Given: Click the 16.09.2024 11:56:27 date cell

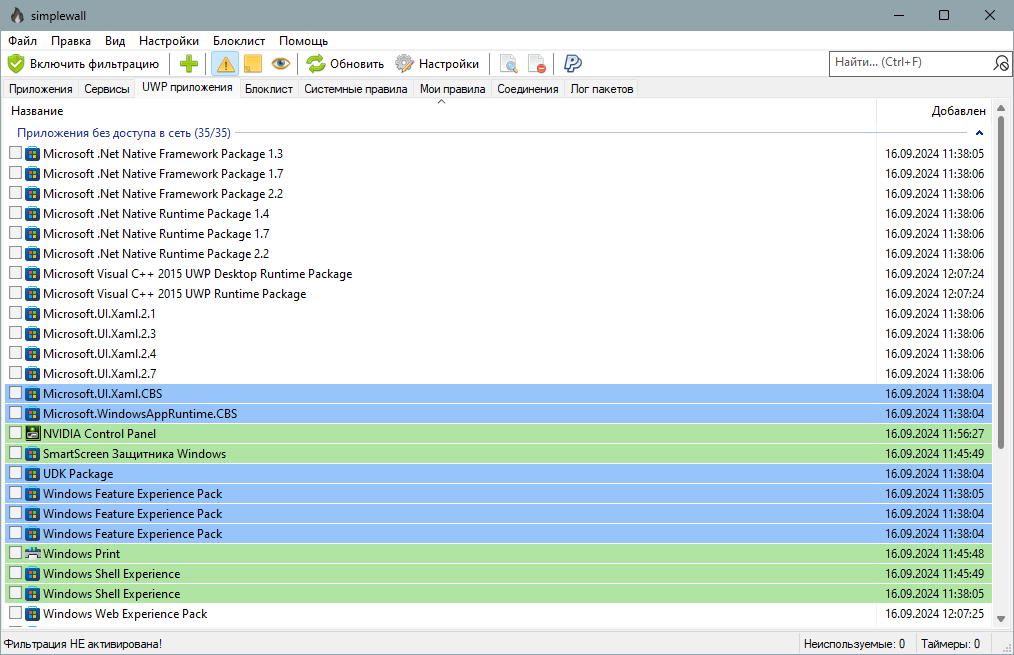Looking at the screenshot, I should click(934, 433).
